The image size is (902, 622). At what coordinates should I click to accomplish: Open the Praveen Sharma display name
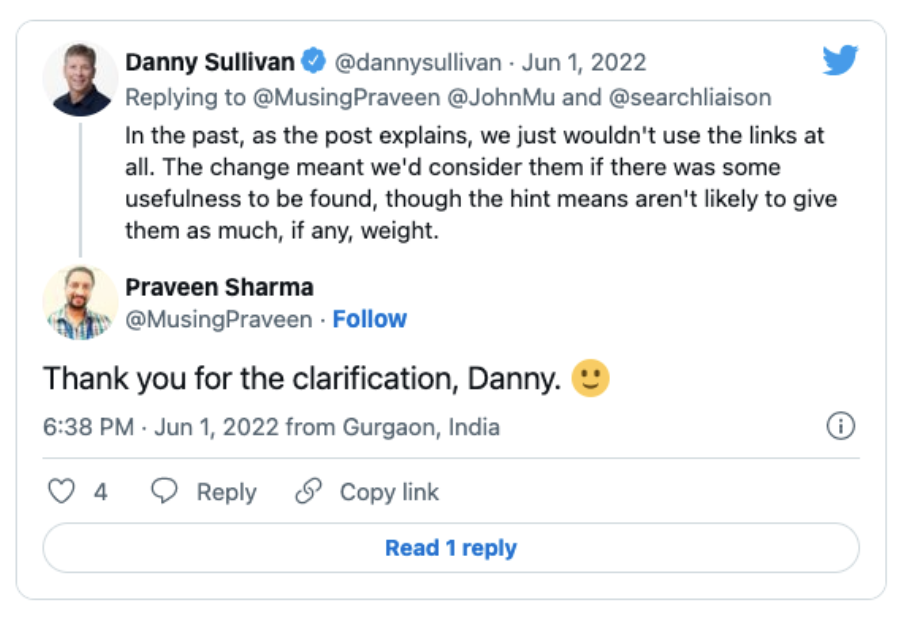219,288
